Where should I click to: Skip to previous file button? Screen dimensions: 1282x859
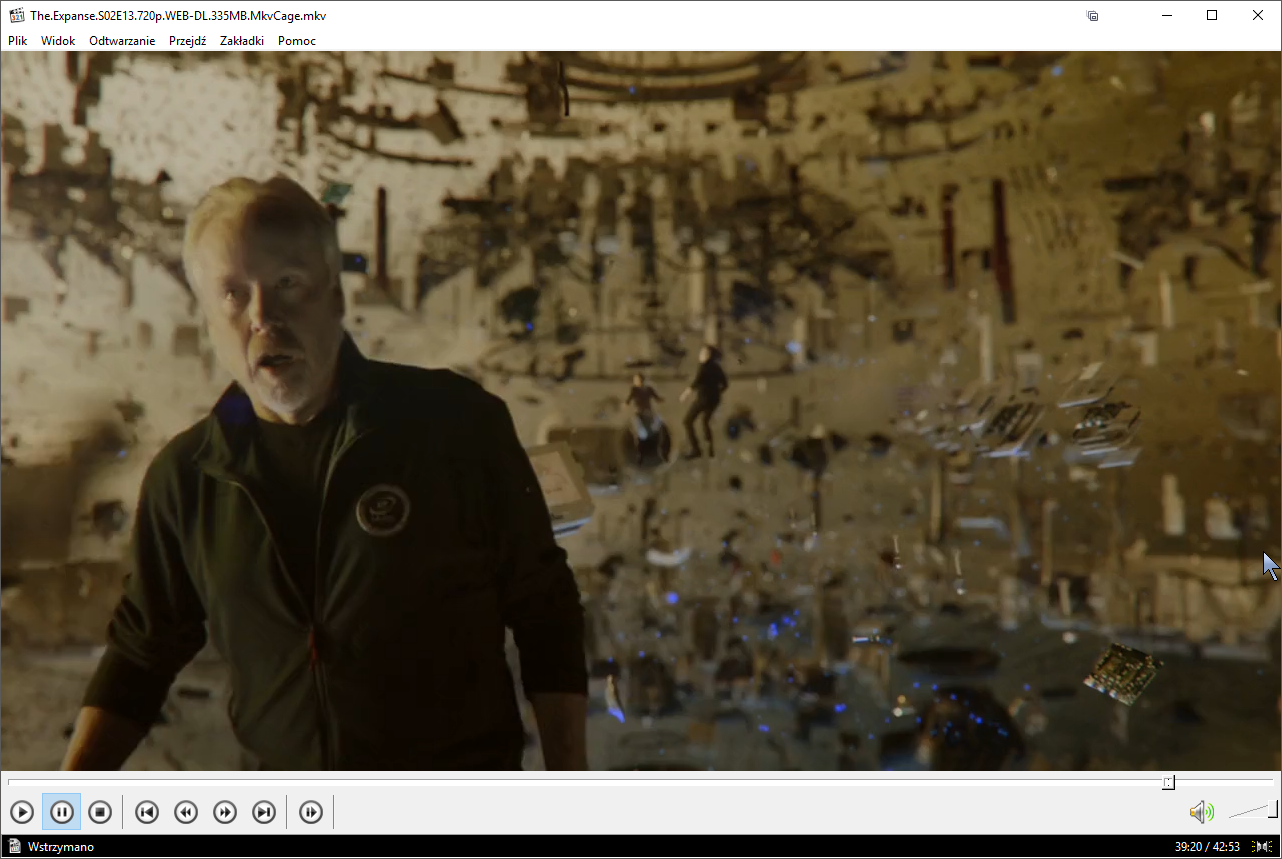click(147, 812)
